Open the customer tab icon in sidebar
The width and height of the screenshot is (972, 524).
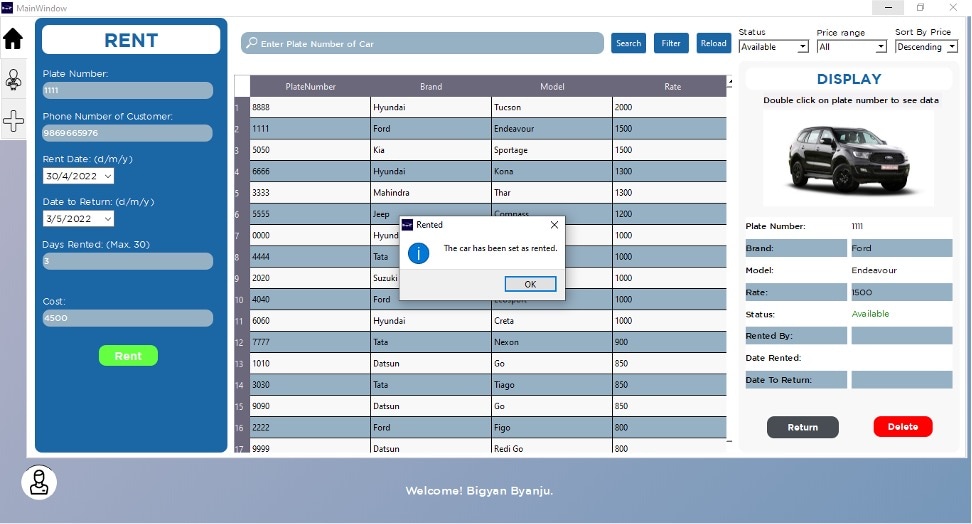click(x=13, y=79)
